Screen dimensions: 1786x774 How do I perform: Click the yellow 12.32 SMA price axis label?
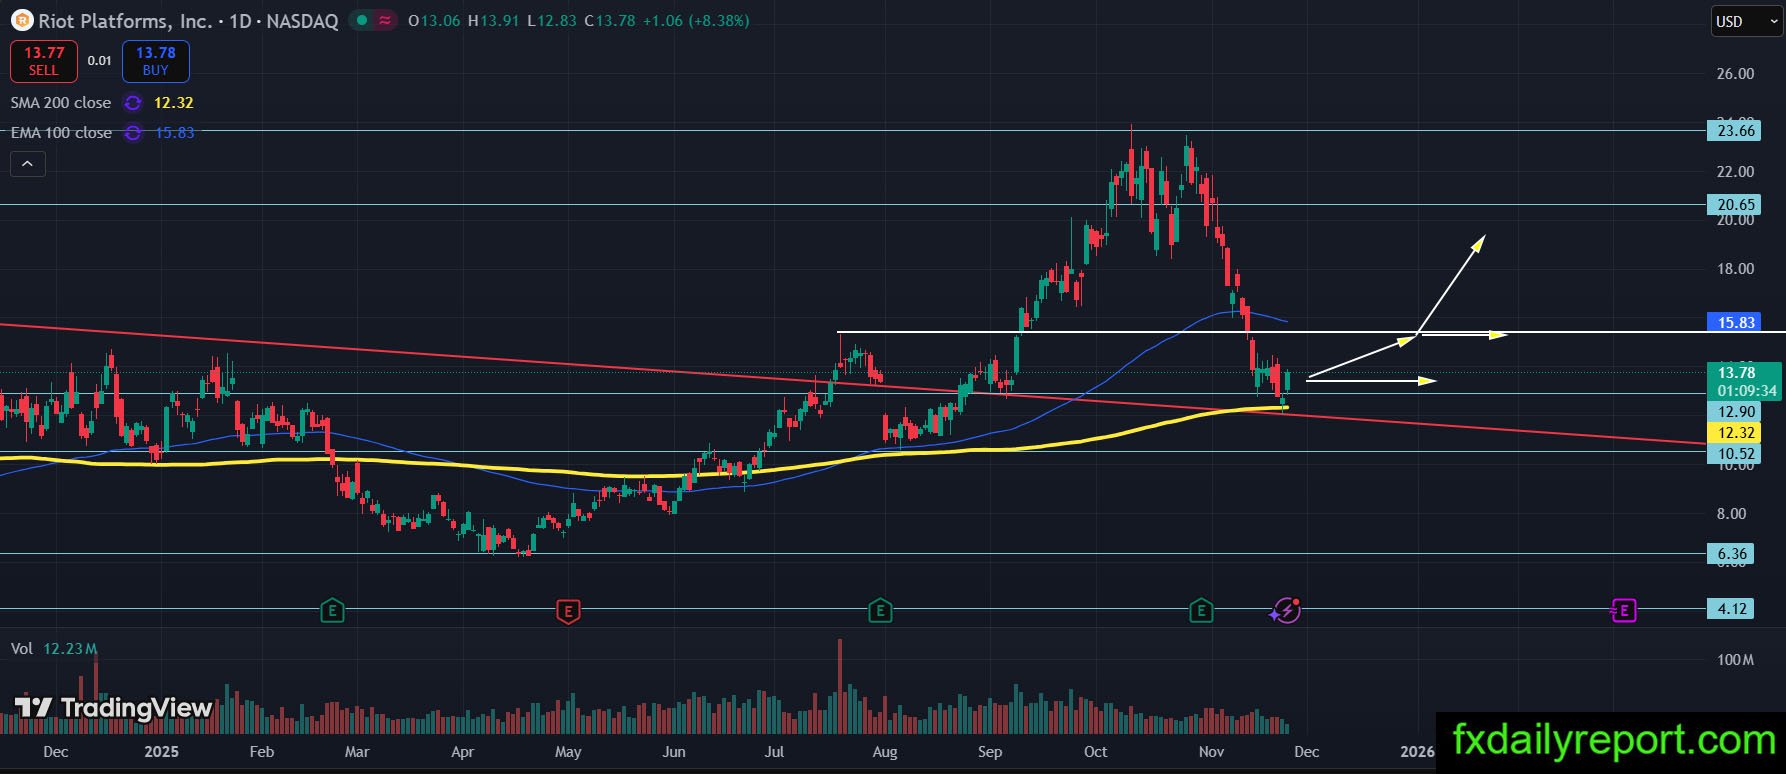click(1735, 433)
